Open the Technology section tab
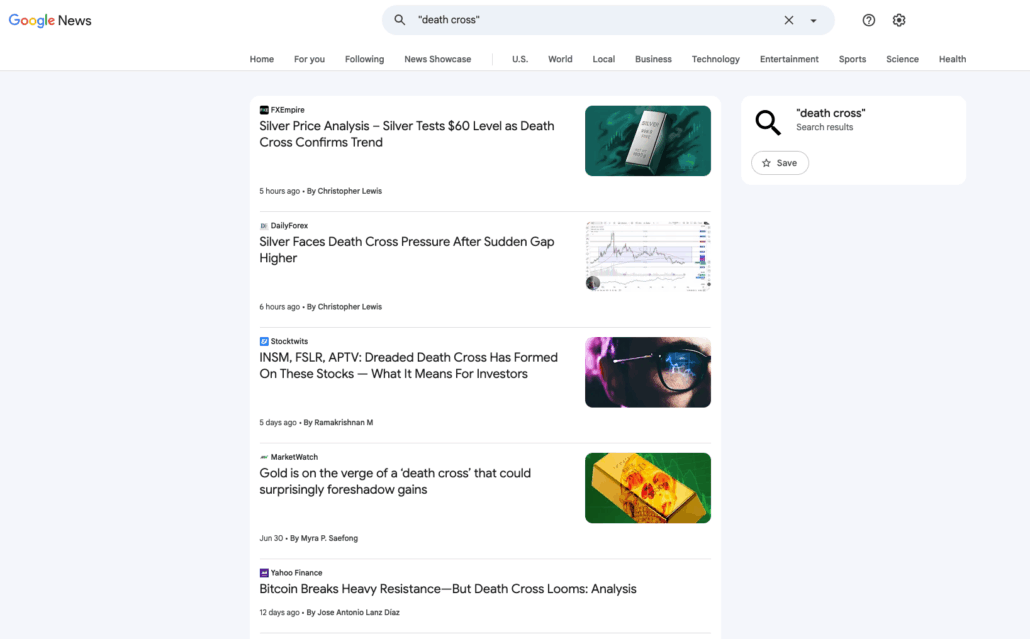 (715, 59)
